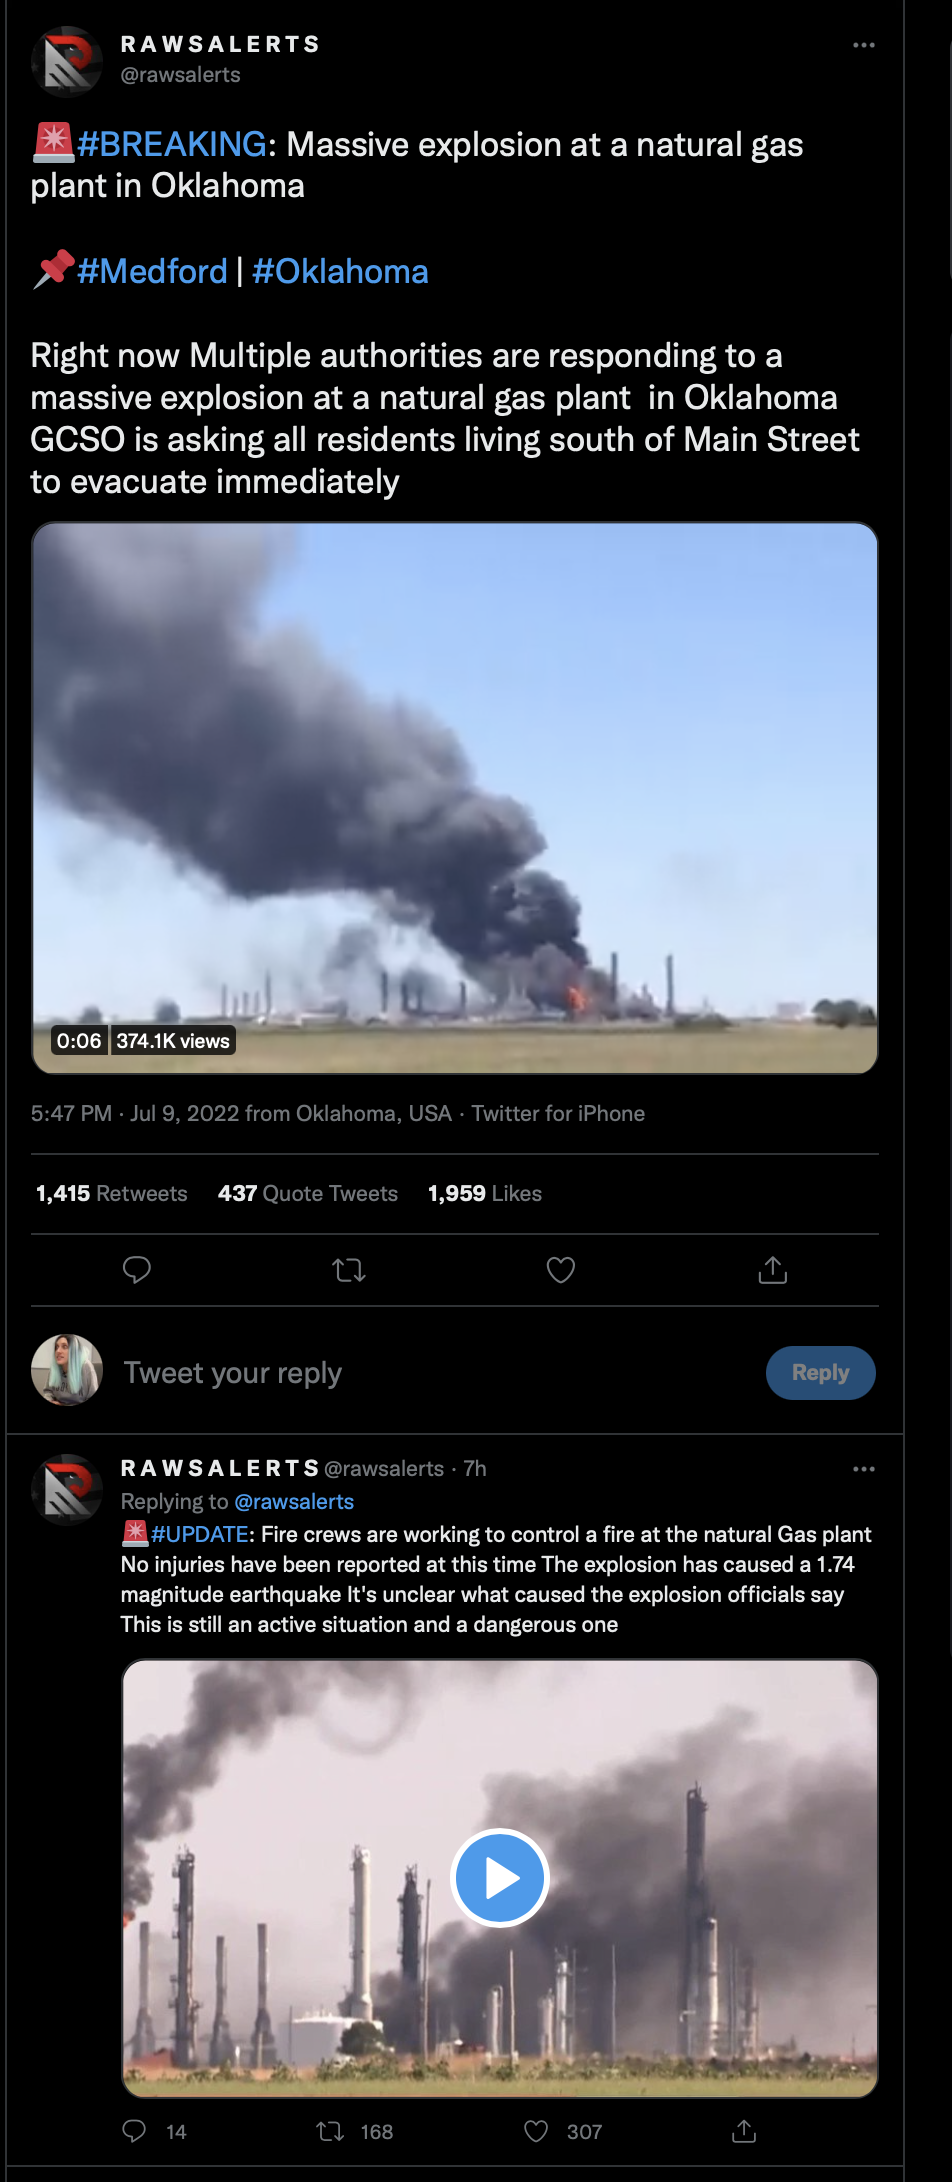Image resolution: width=952 pixels, height=2182 pixels.
Task: Click the reply icon under the main tweet
Action: click(x=136, y=1270)
